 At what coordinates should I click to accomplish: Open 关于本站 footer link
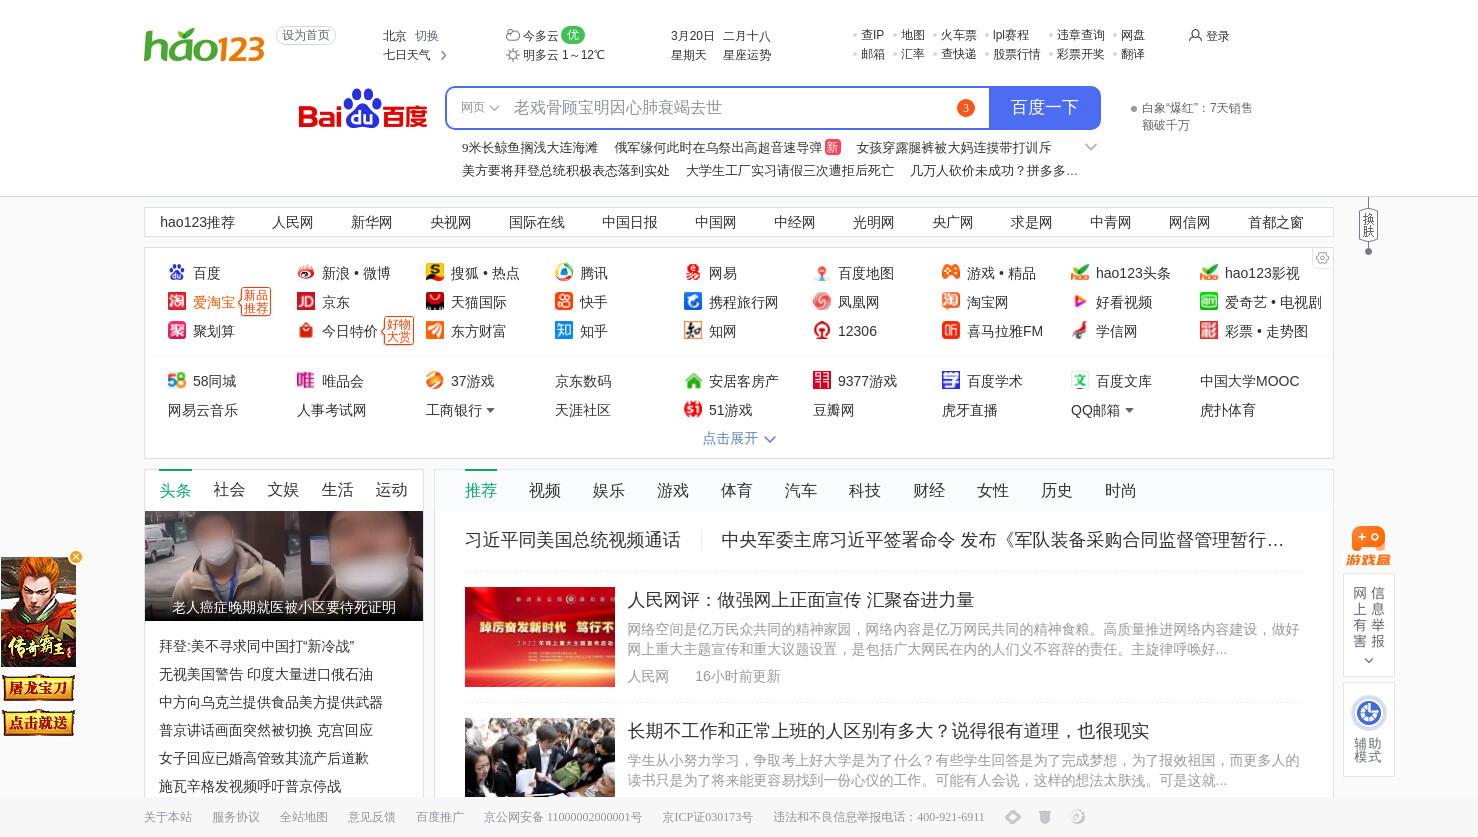[x=168, y=817]
